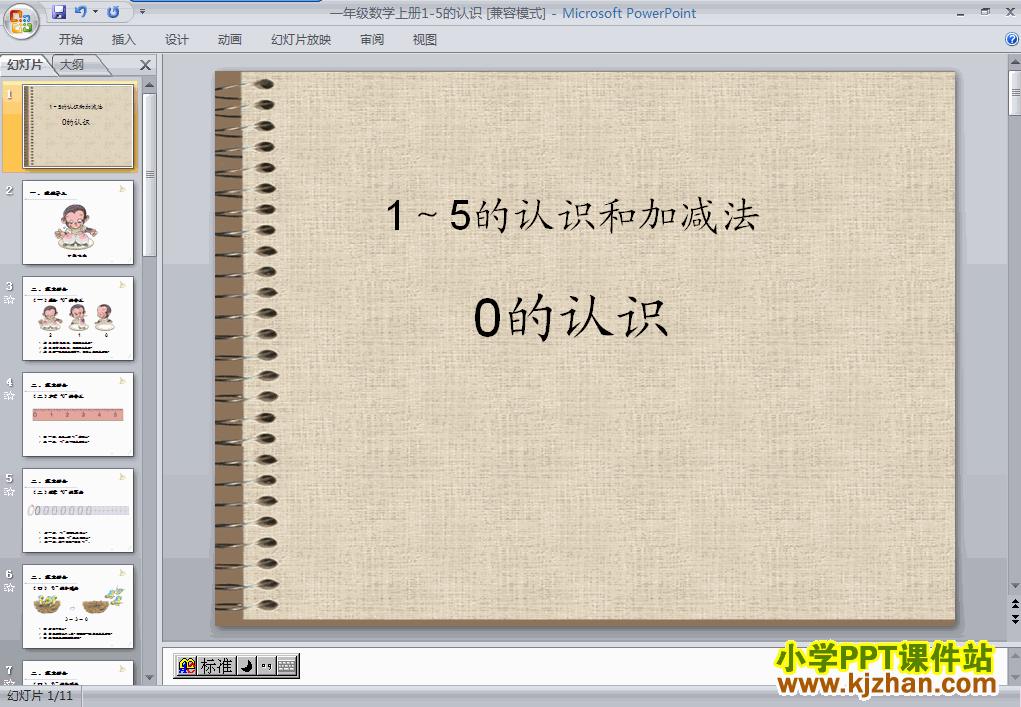Screen dimensions: 1021x707
Task: Open Customize Quick Access Toolbar dropdown
Action: click(142, 12)
